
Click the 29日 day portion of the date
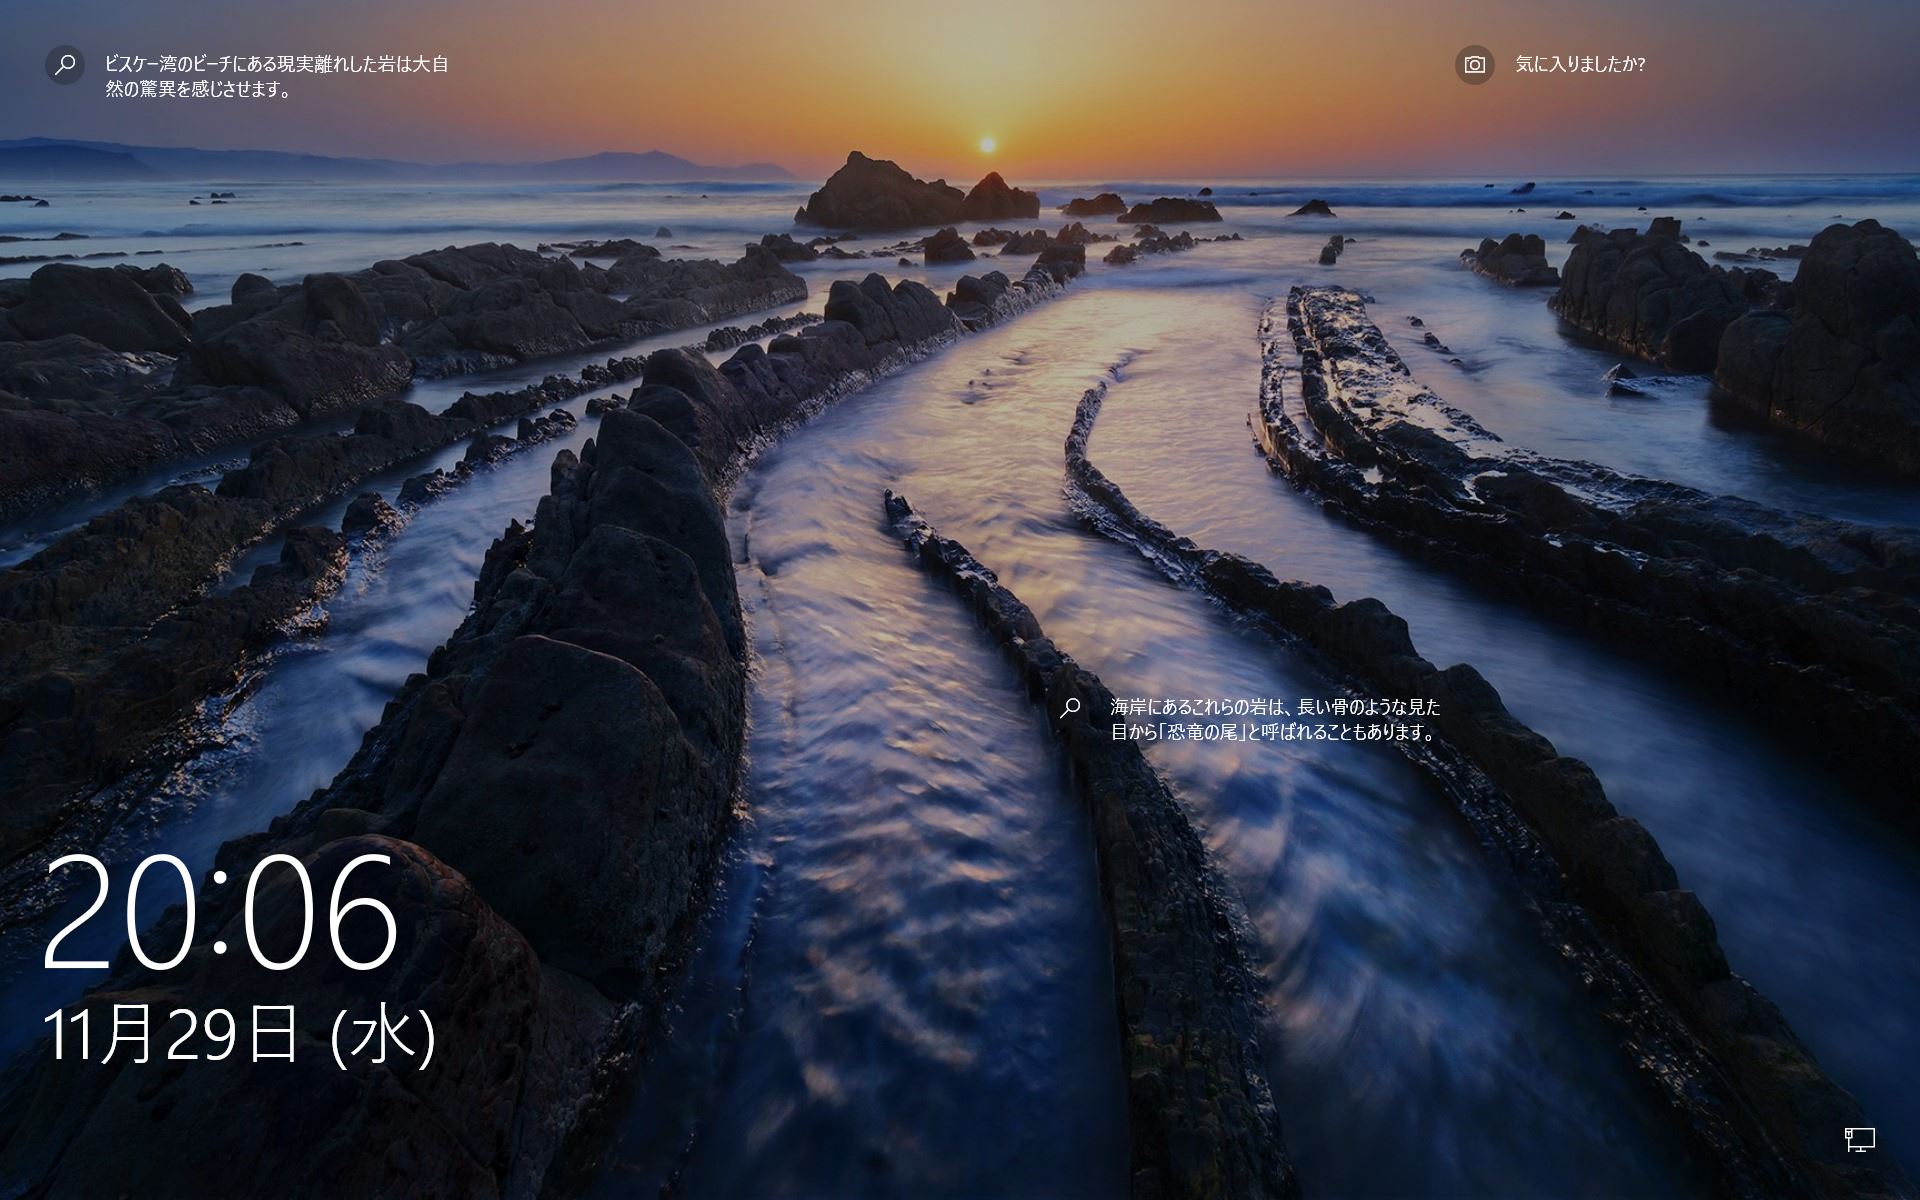click(232, 1035)
